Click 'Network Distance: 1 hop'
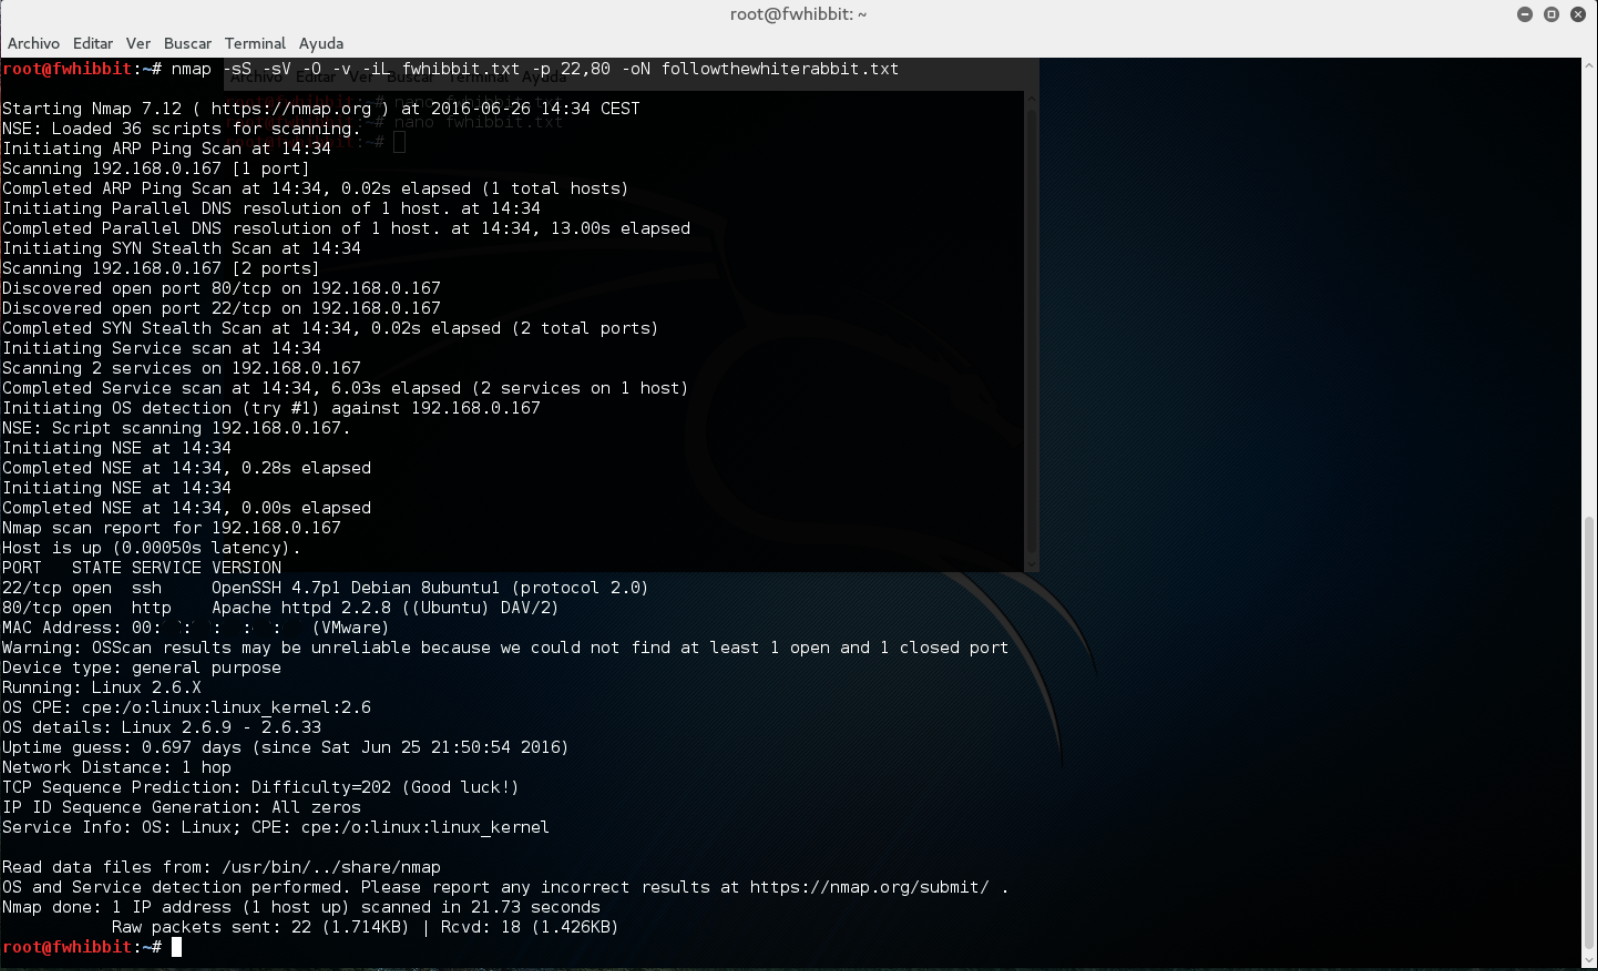The image size is (1598, 971). click(116, 768)
